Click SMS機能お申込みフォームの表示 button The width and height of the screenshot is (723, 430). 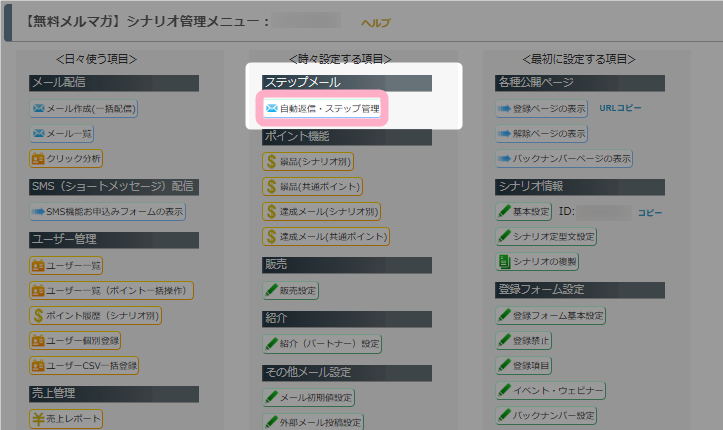tap(108, 211)
